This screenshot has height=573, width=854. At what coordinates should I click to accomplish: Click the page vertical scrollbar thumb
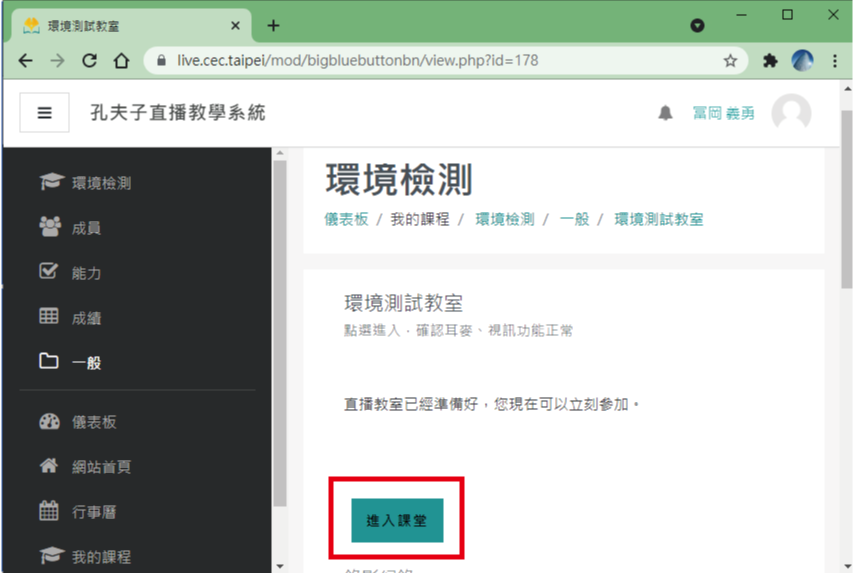847,199
